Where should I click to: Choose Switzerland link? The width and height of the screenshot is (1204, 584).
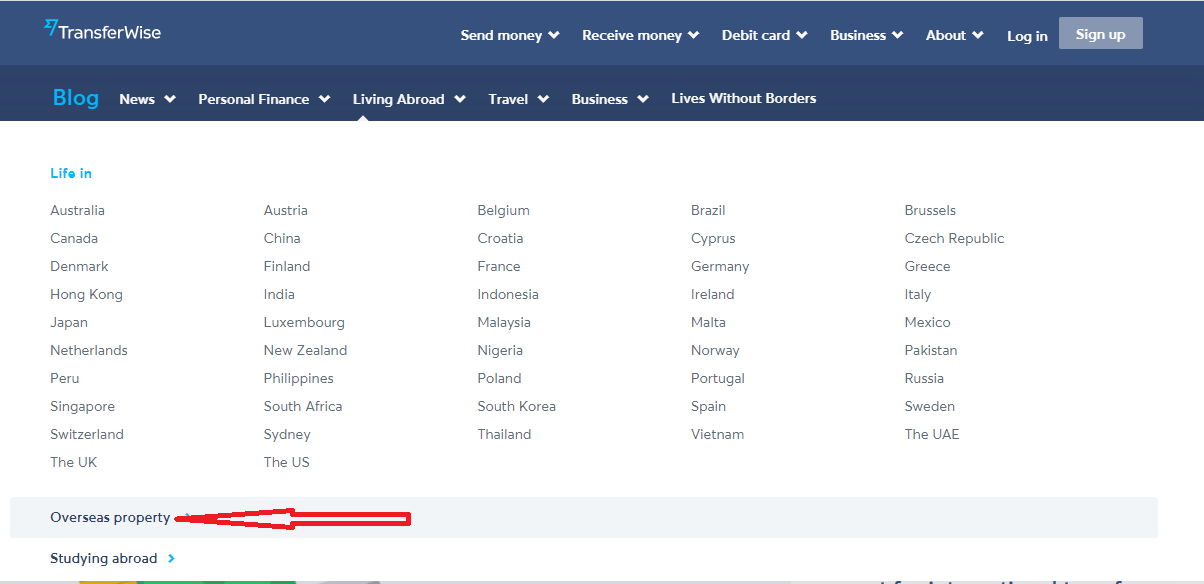click(87, 434)
